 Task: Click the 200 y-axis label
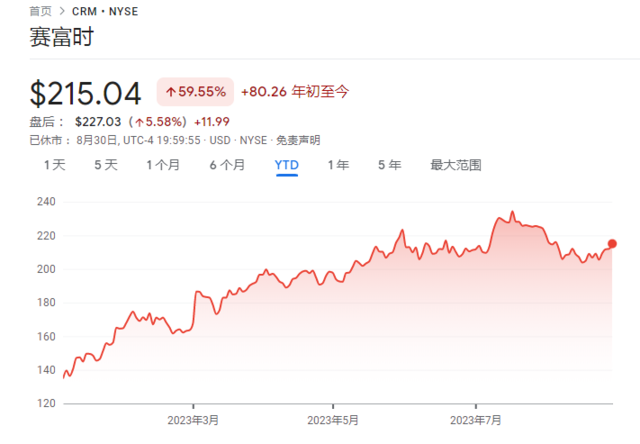point(46,269)
